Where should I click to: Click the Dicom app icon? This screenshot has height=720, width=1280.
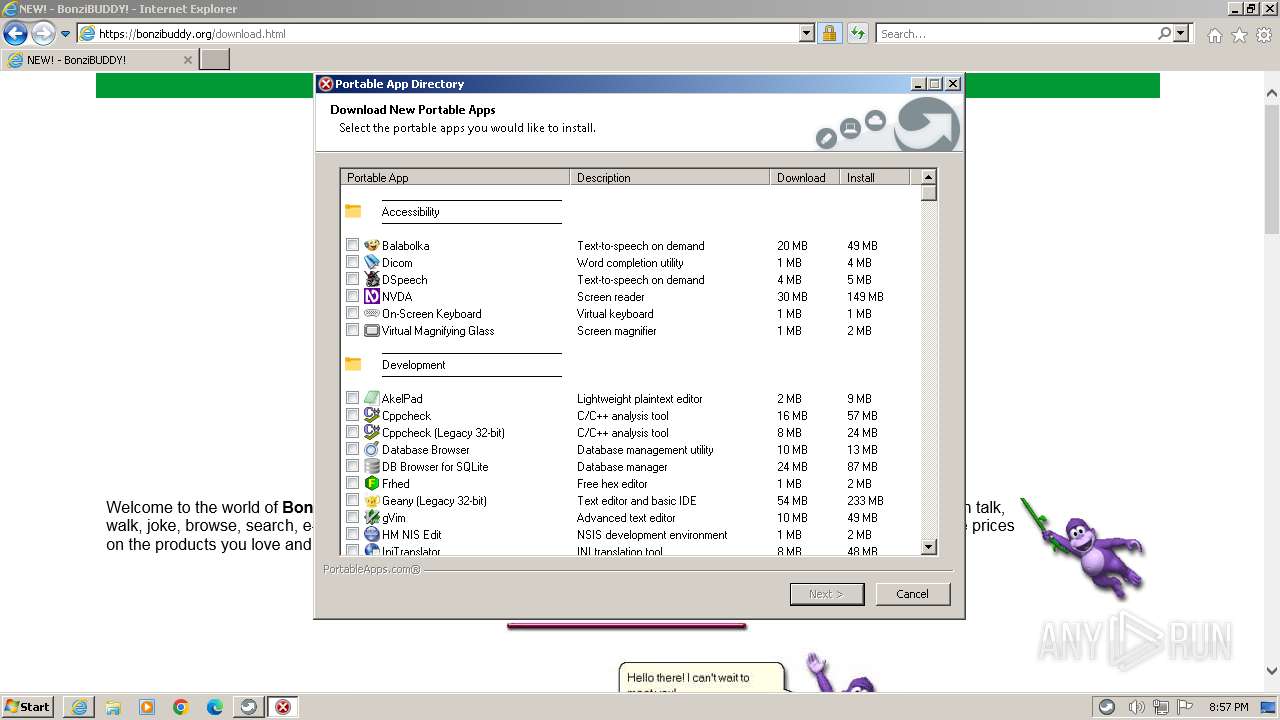tap(371, 263)
